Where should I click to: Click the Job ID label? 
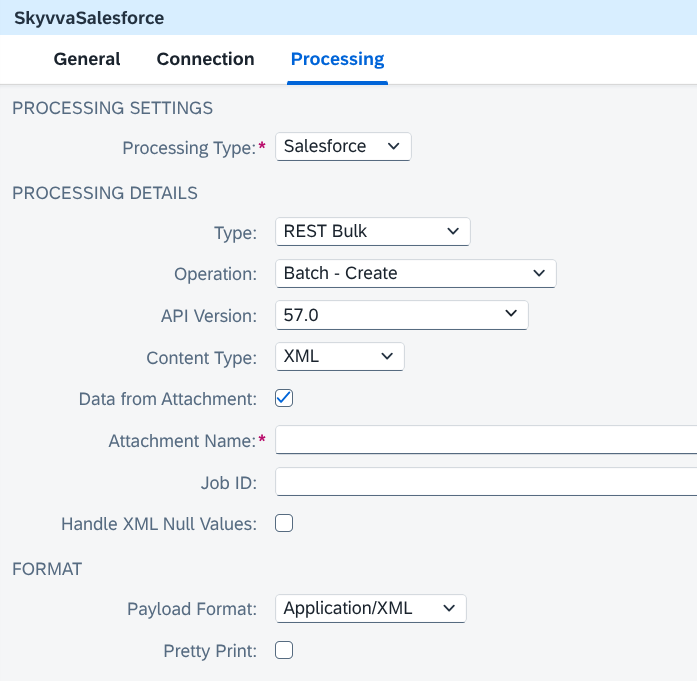tap(229, 483)
